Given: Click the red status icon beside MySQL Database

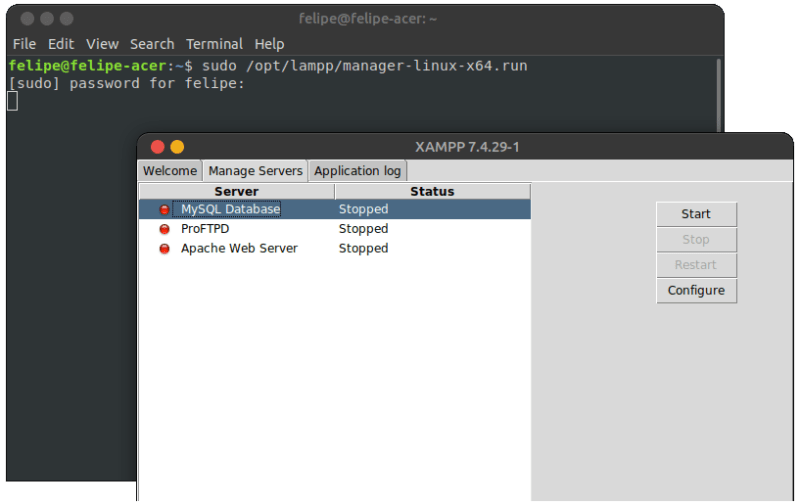Looking at the screenshot, I should (164, 210).
